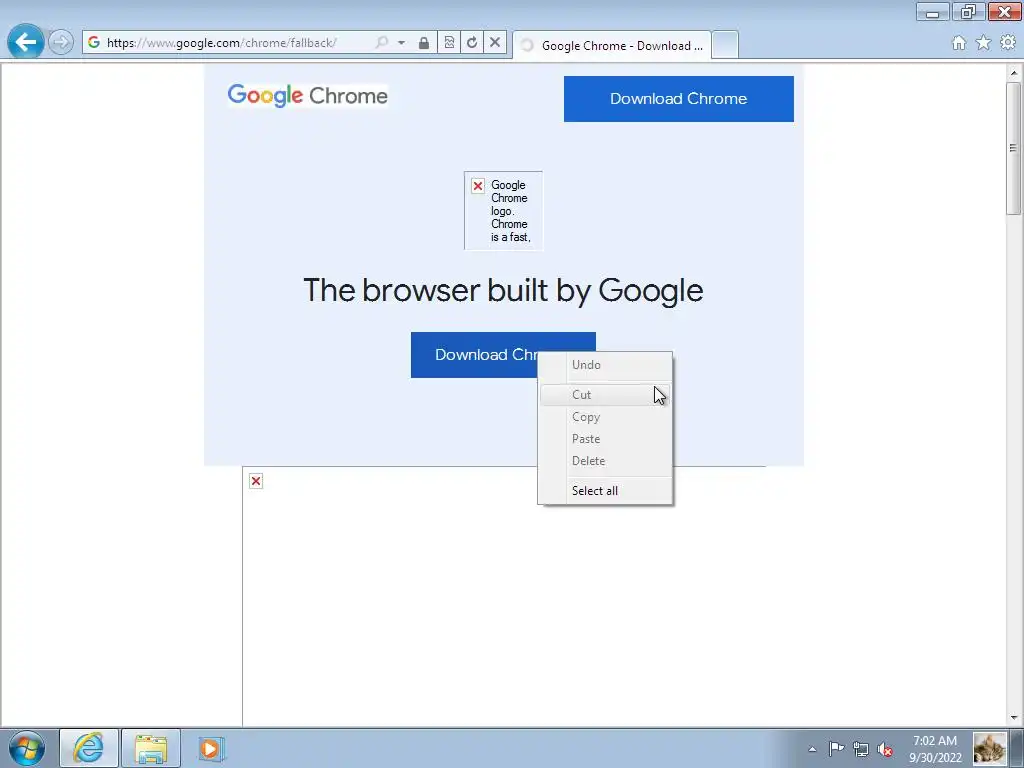Minimize the Internet Explorer window
The height and width of the screenshot is (768, 1024).
[933, 12]
